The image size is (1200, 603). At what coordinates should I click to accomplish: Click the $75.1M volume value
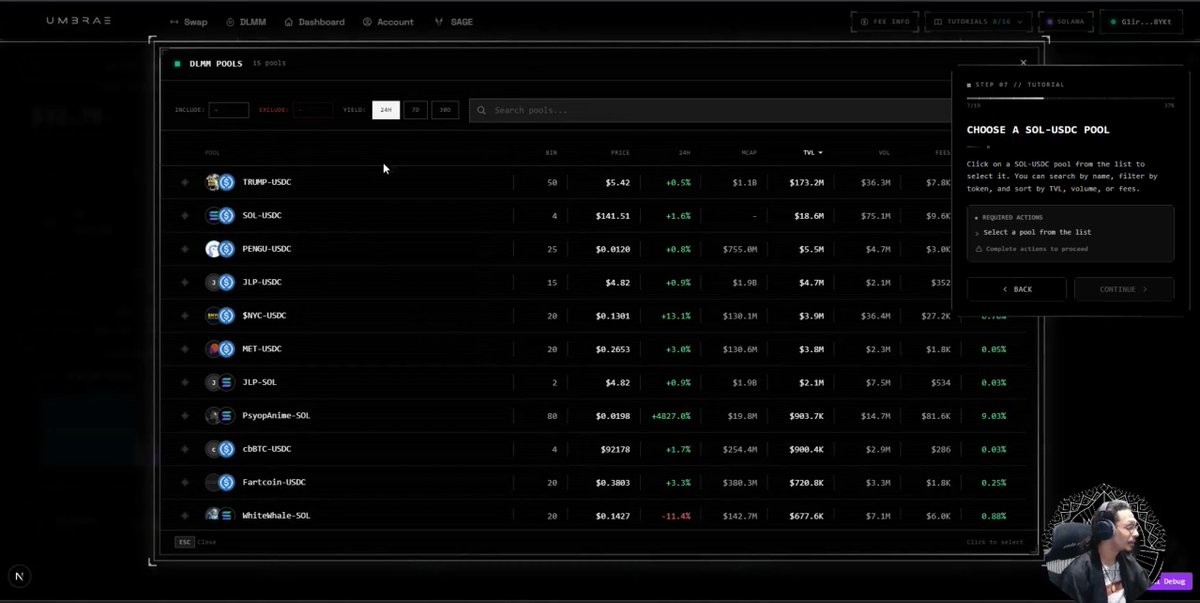click(x=875, y=215)
